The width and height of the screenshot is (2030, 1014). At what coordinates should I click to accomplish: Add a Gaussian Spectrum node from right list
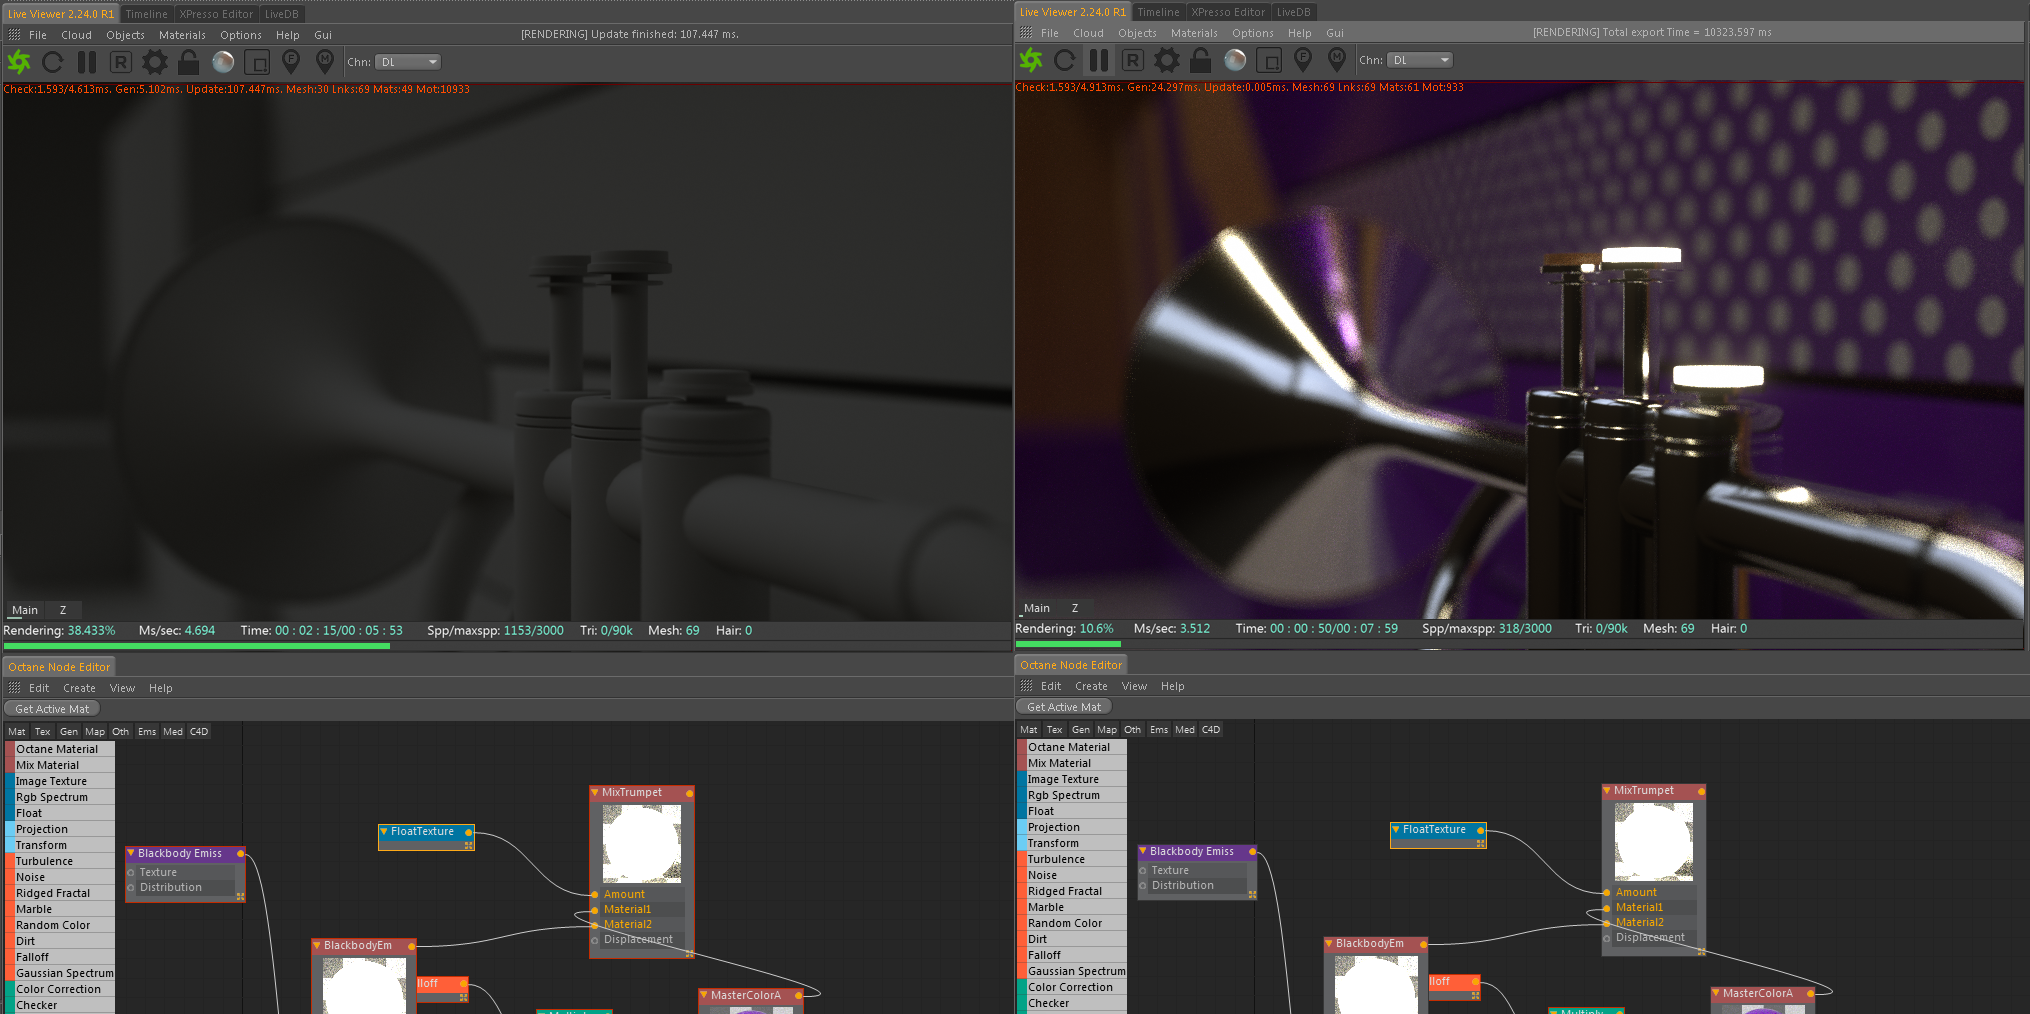pos(1072,971)
